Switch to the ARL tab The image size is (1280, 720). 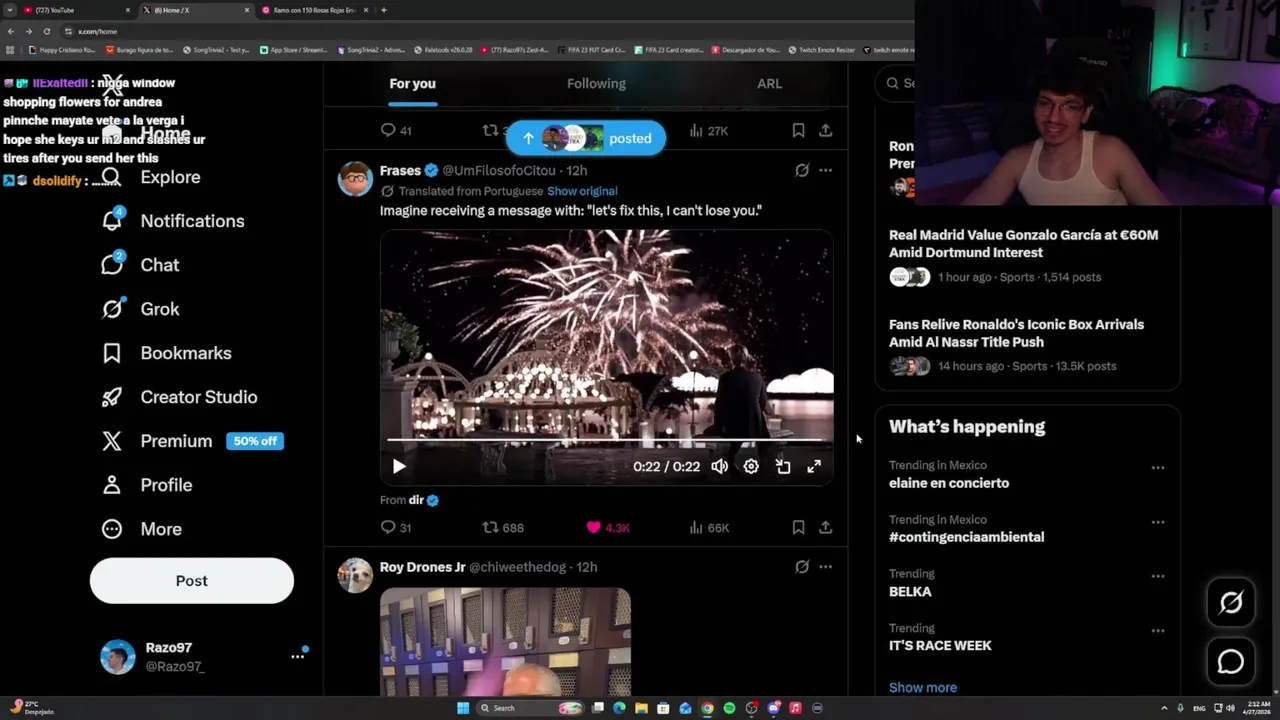(769, 84)
